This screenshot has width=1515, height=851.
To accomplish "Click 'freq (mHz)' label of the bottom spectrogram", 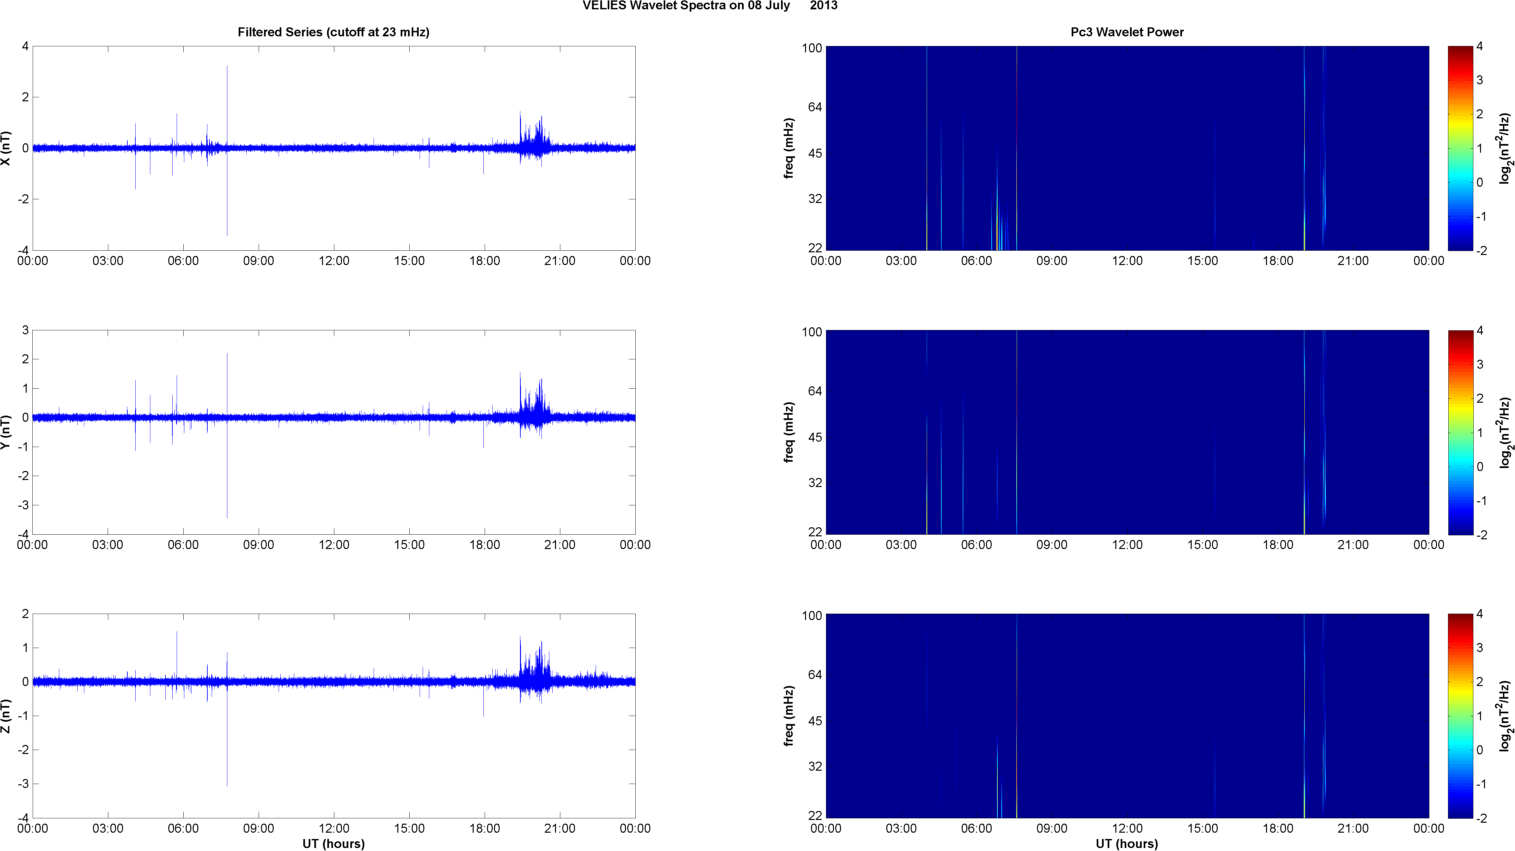I will 789,716.
